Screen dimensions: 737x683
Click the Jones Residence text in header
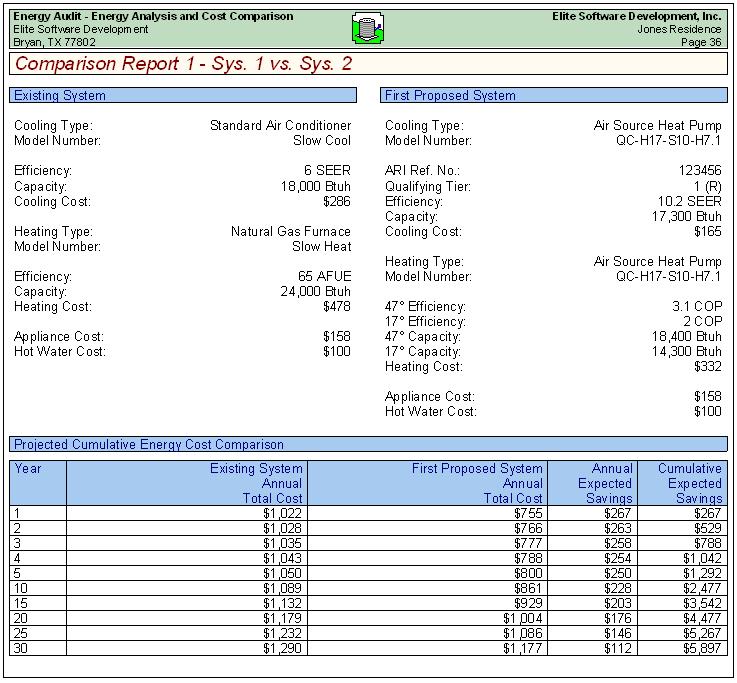click(679, 29)
